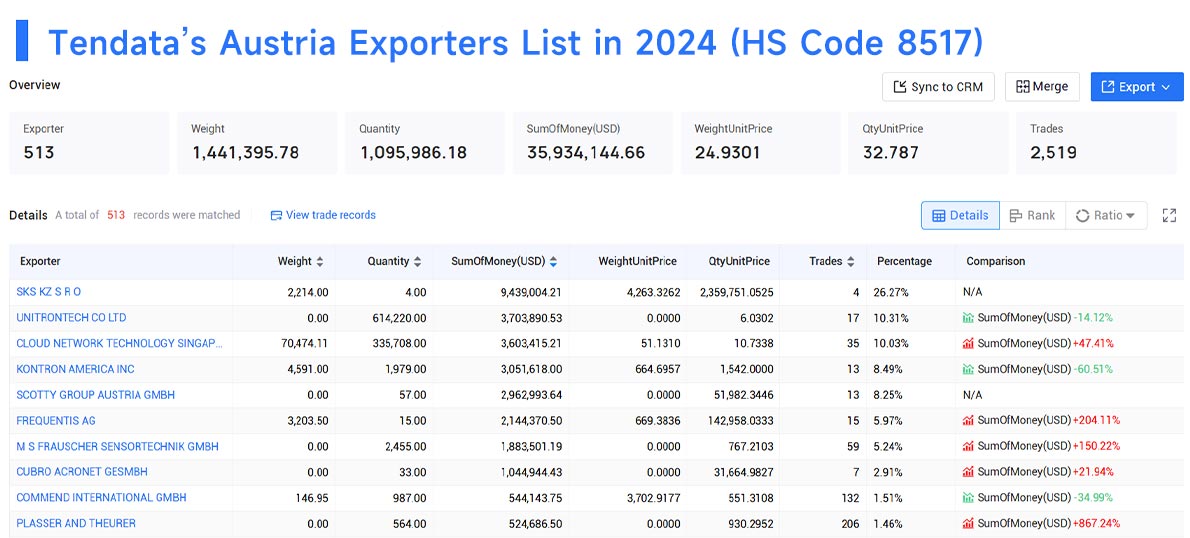The width and height of the screenshot is (1190, 538).
Task: Open exporter COMMEND INTERNATIONAL GMBH
Action: [x=101, y=498]
